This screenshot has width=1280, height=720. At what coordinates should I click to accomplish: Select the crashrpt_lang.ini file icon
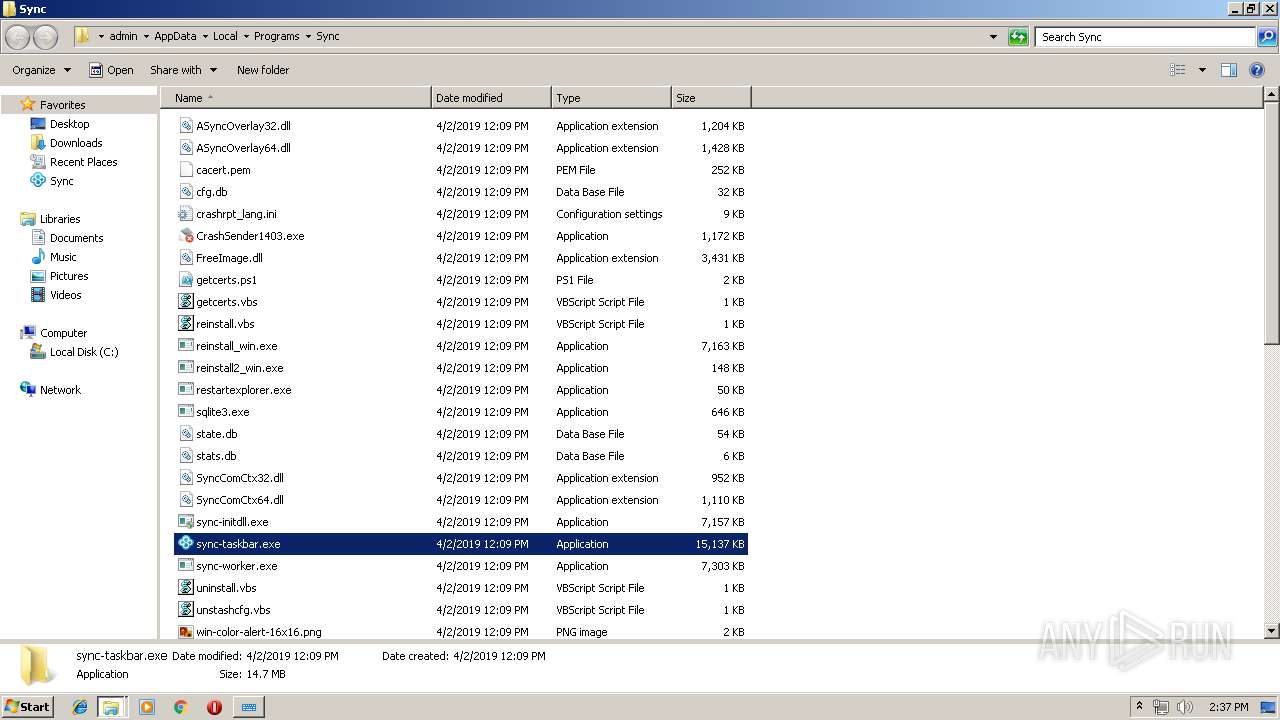point(185,213)
